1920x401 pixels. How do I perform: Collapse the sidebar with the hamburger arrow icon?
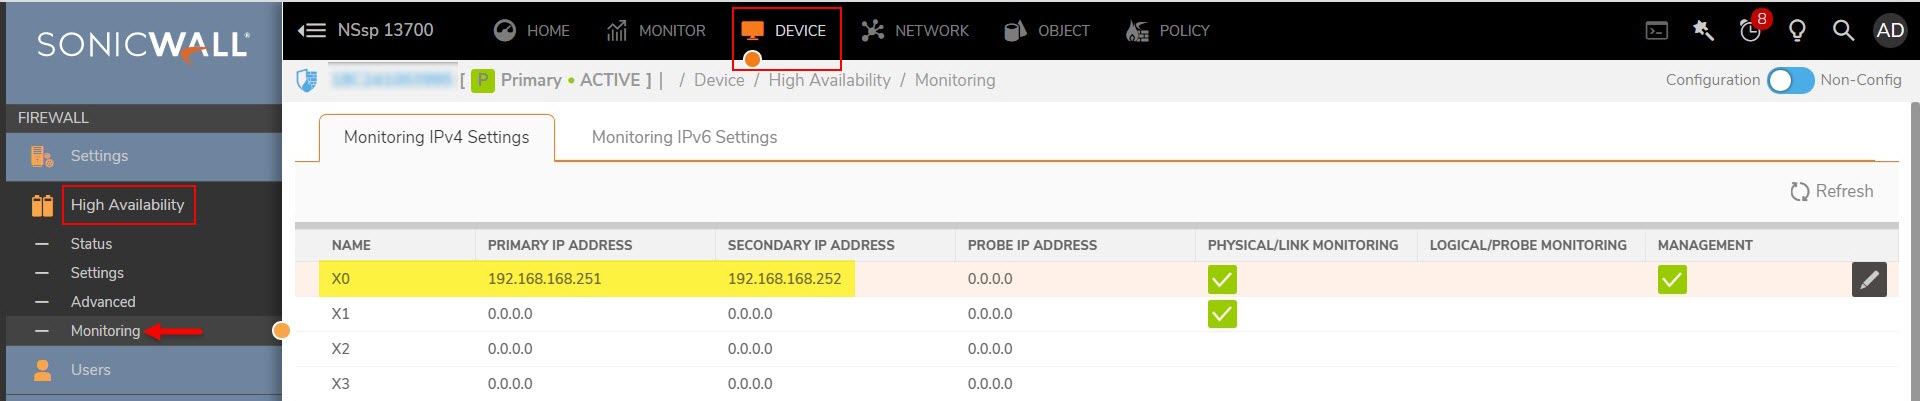(x=311, y=30)
